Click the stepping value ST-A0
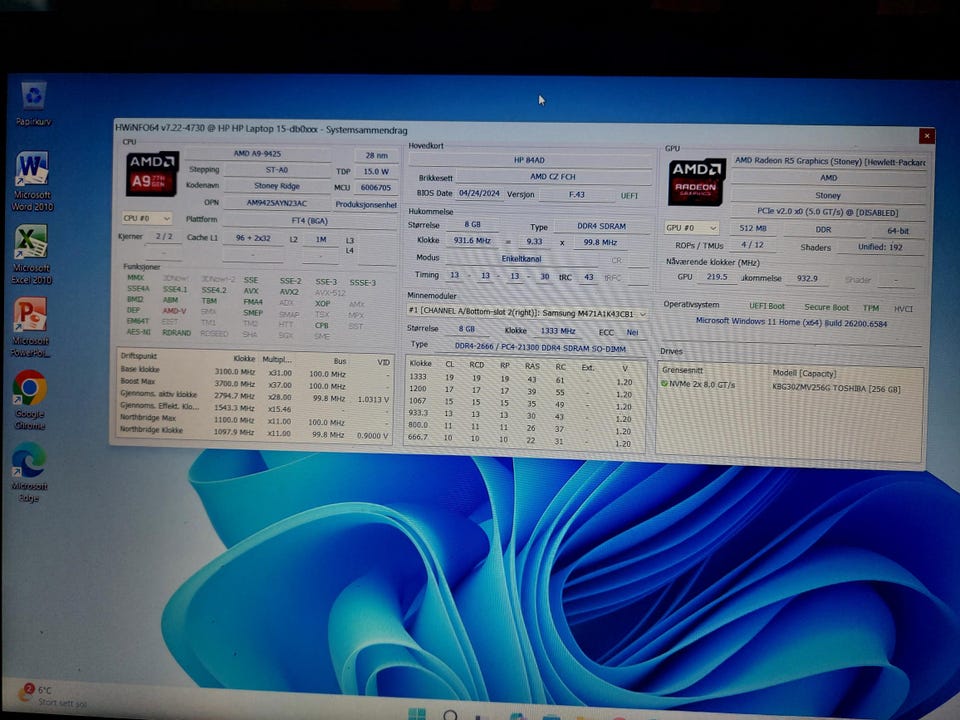The width and height of the screenshot is (960, 720). pyautogui.click(x=277, y=170)
